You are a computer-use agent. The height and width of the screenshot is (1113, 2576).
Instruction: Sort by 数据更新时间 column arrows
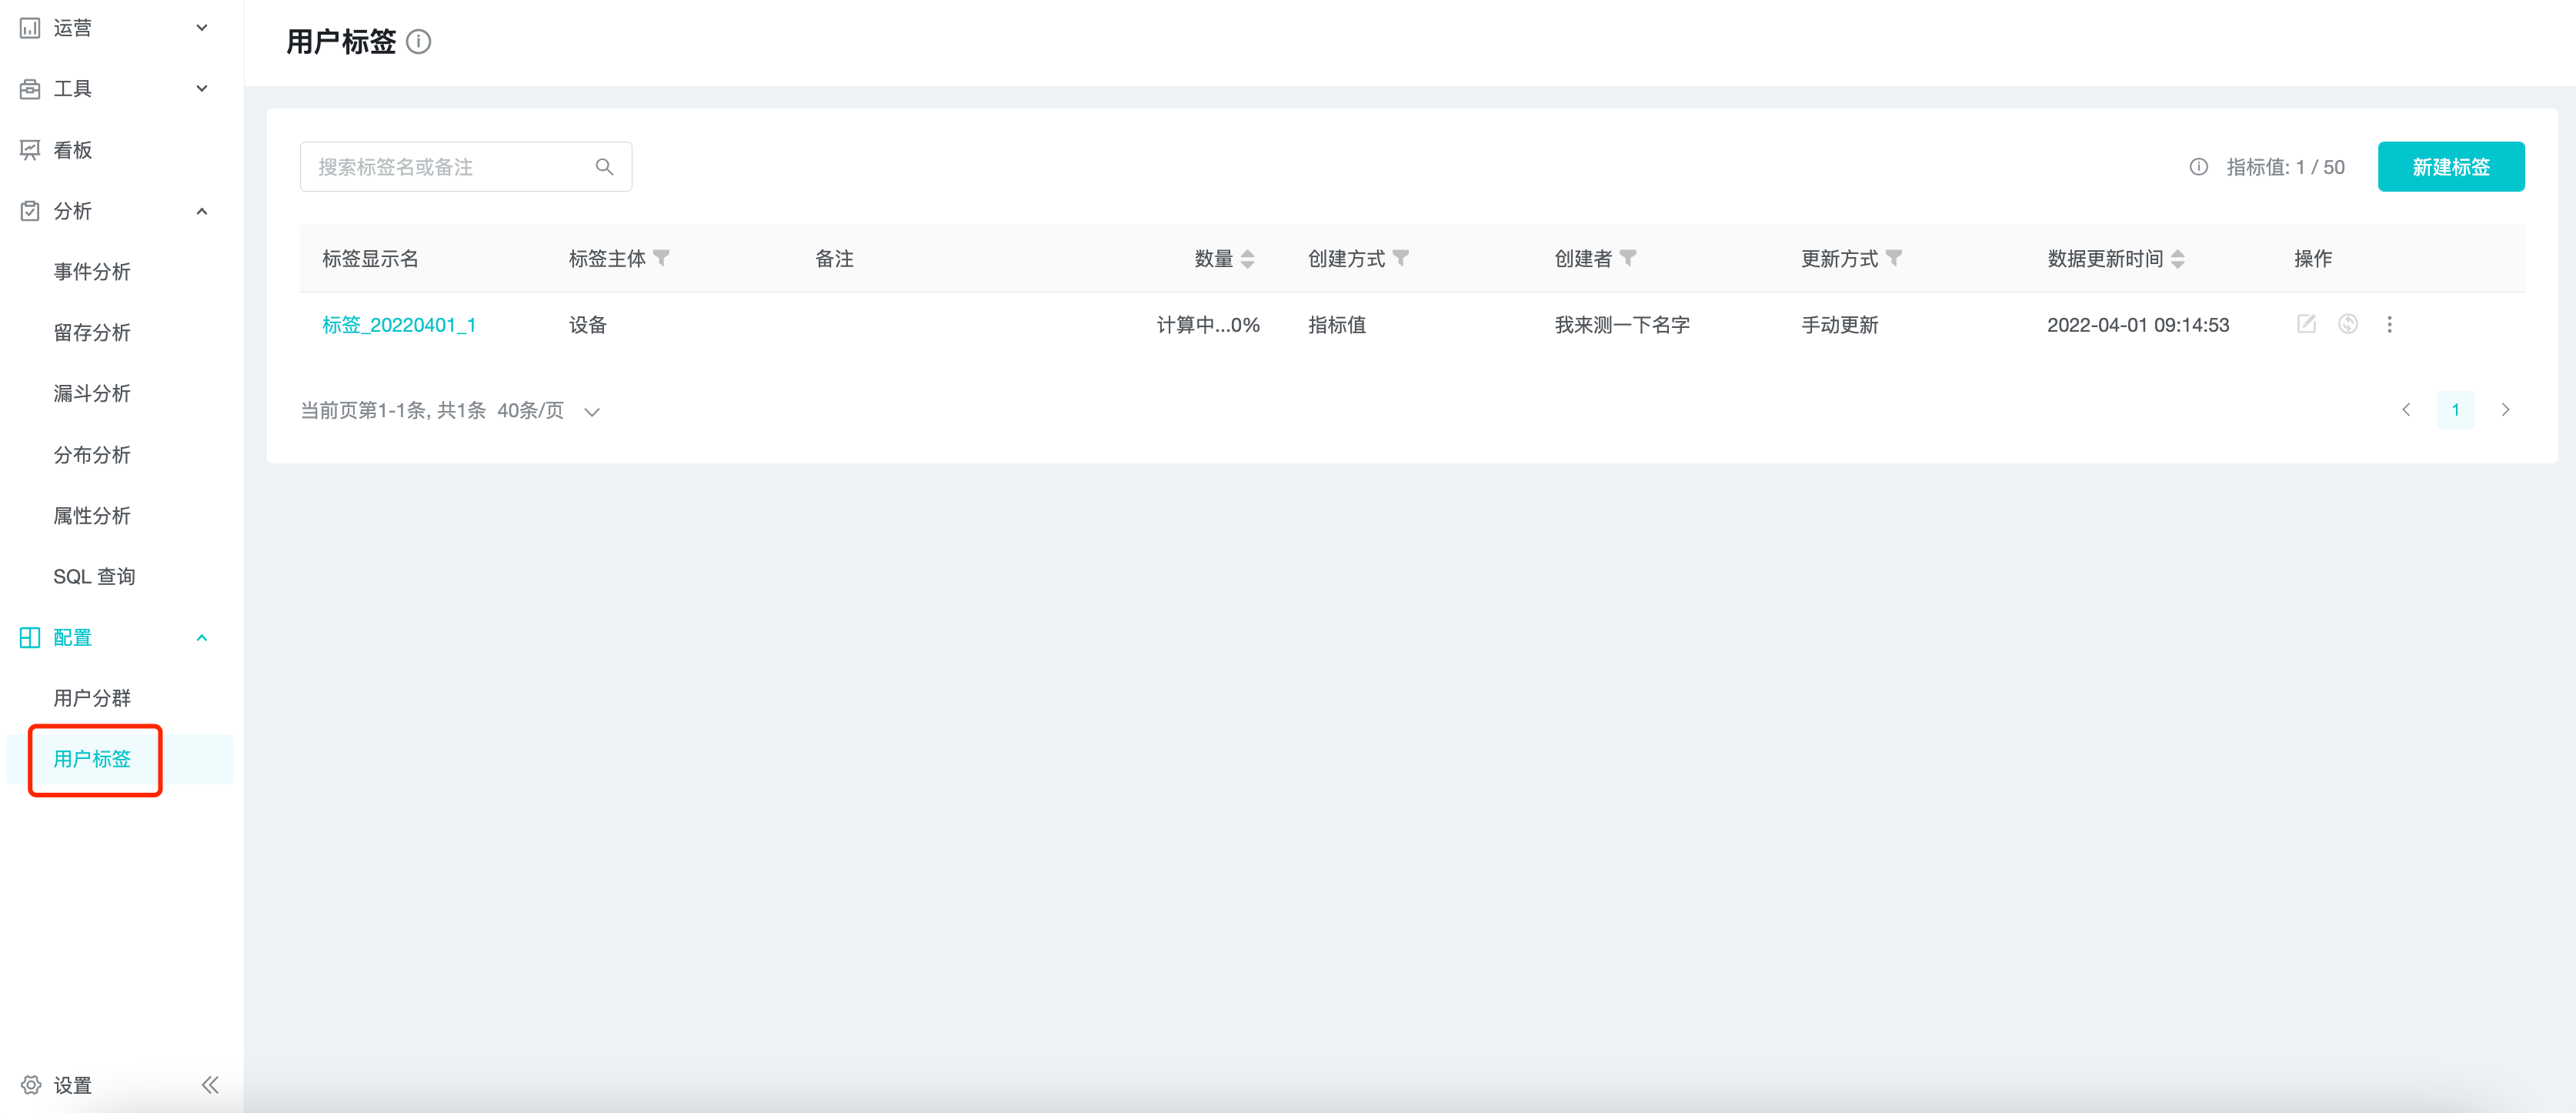pyautogui.click(x=2178, y=259)
